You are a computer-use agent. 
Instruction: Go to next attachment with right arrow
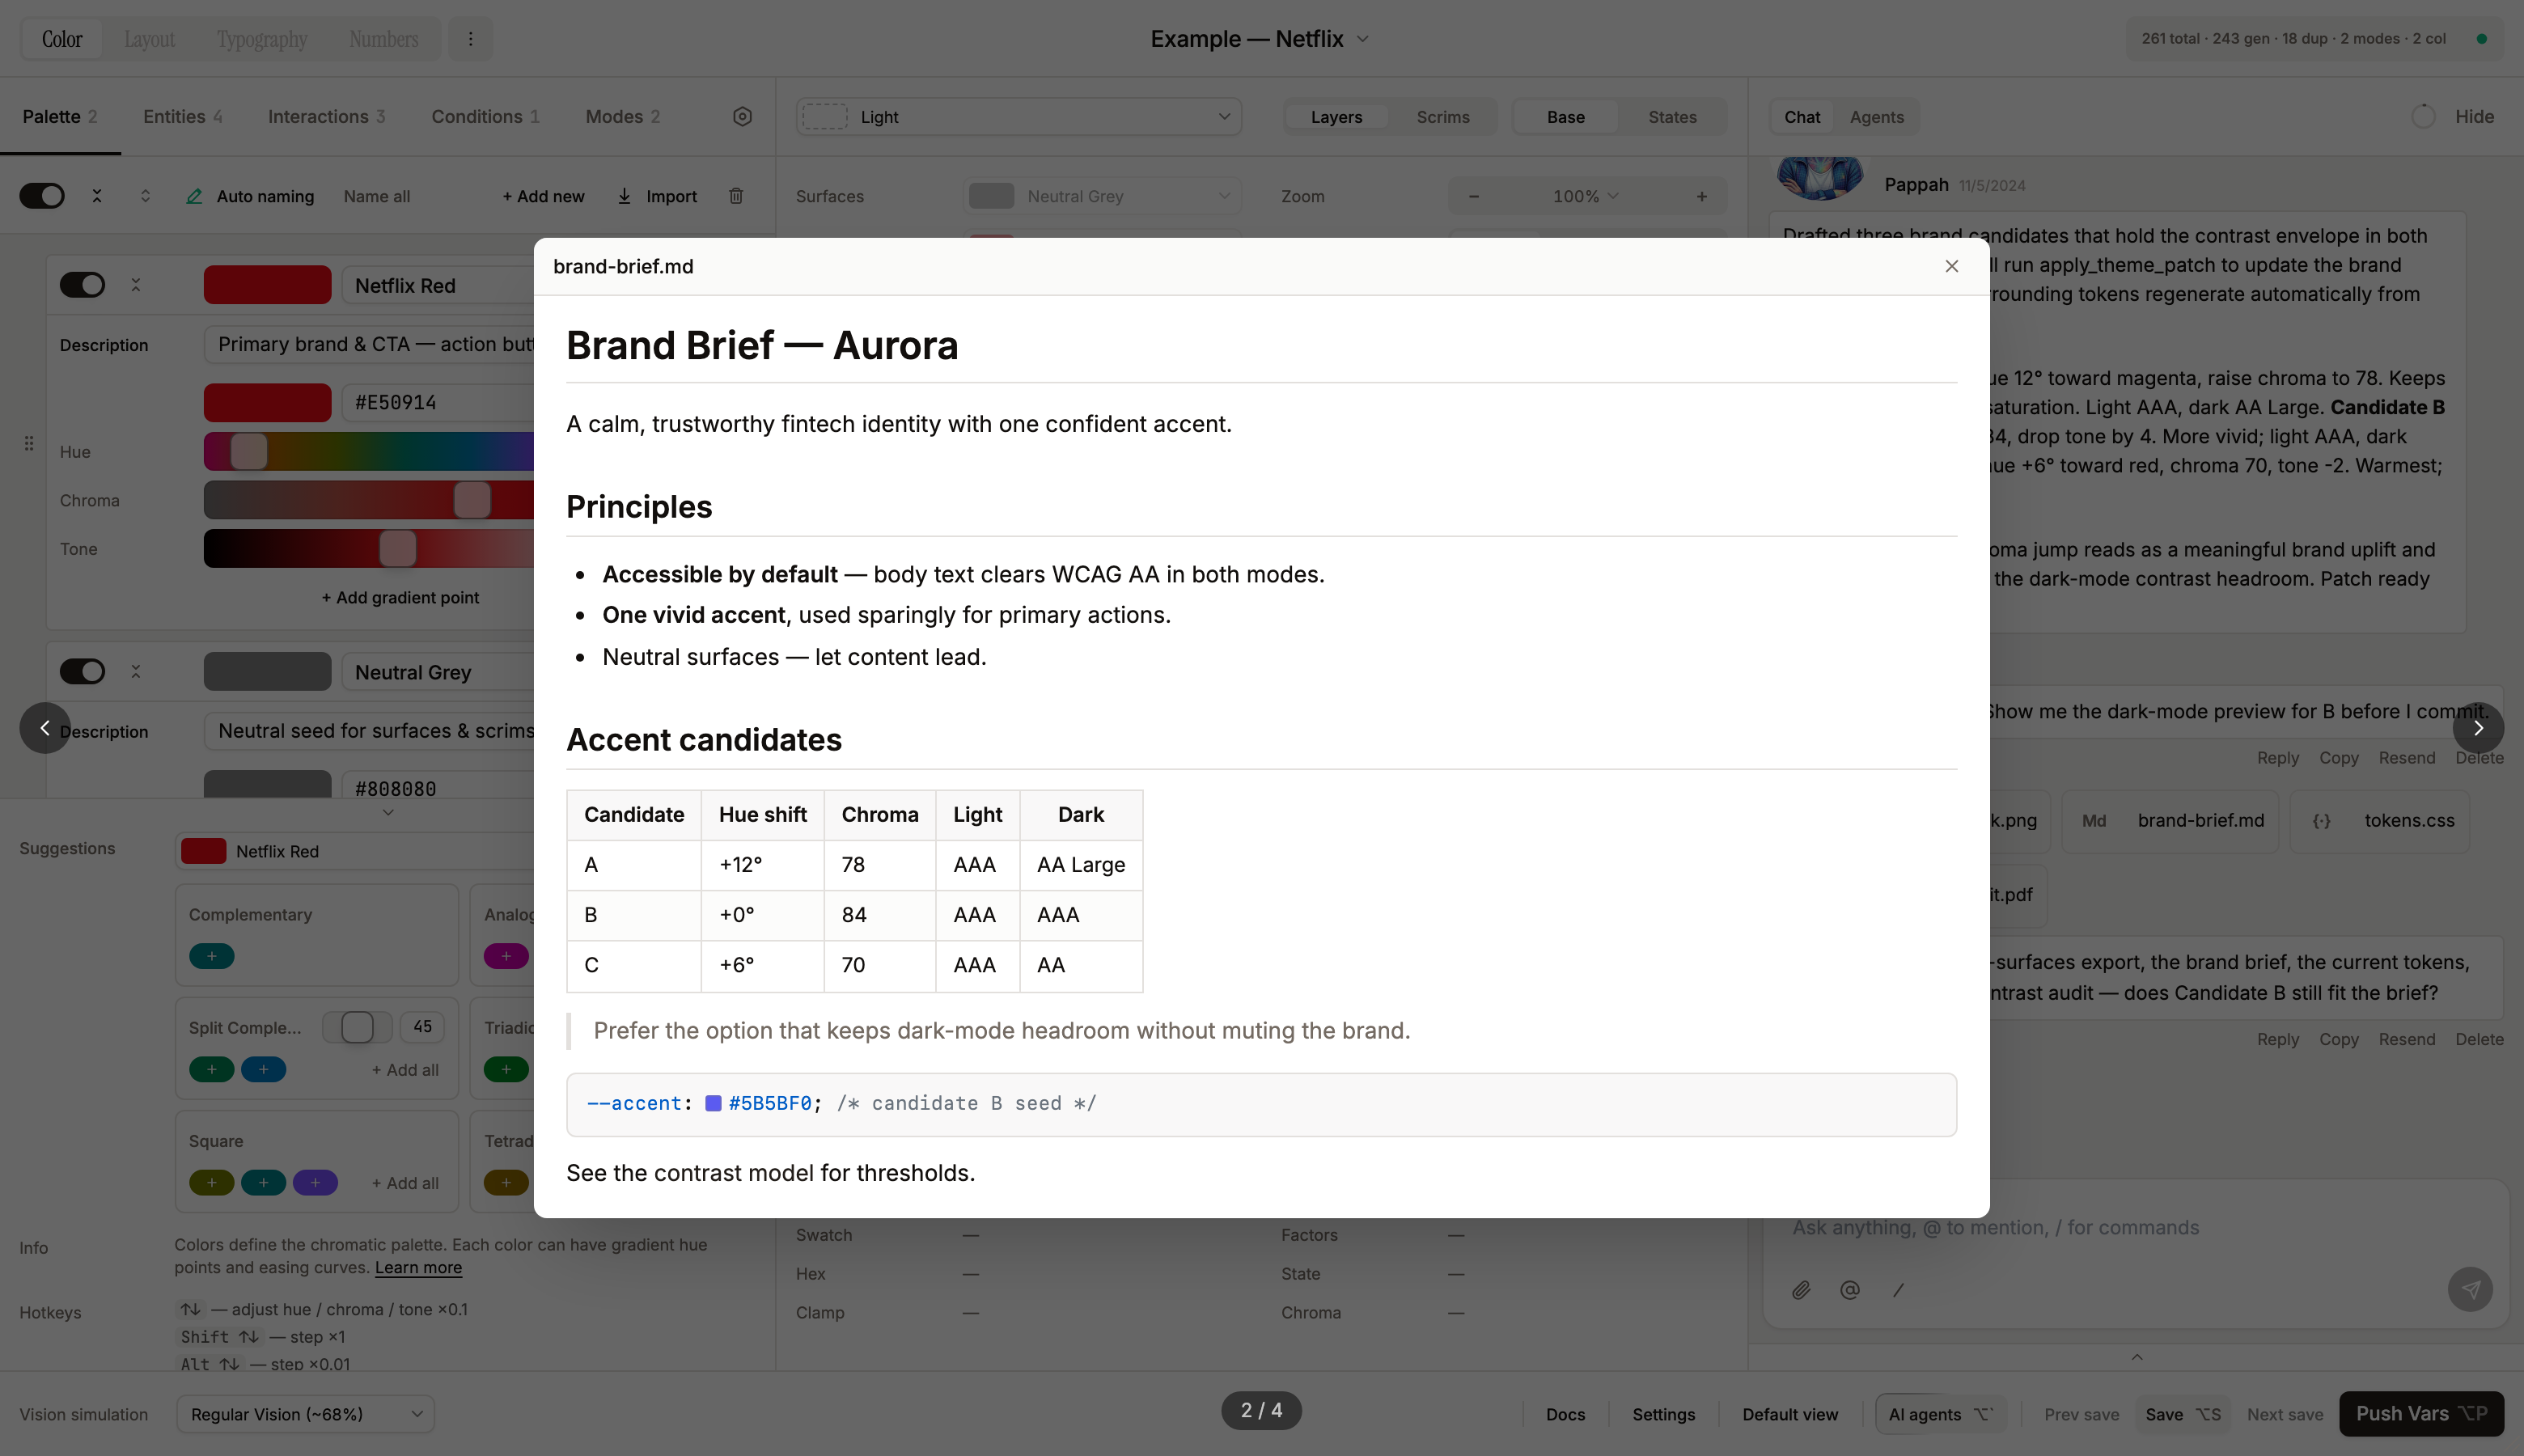click(2478, 728)
